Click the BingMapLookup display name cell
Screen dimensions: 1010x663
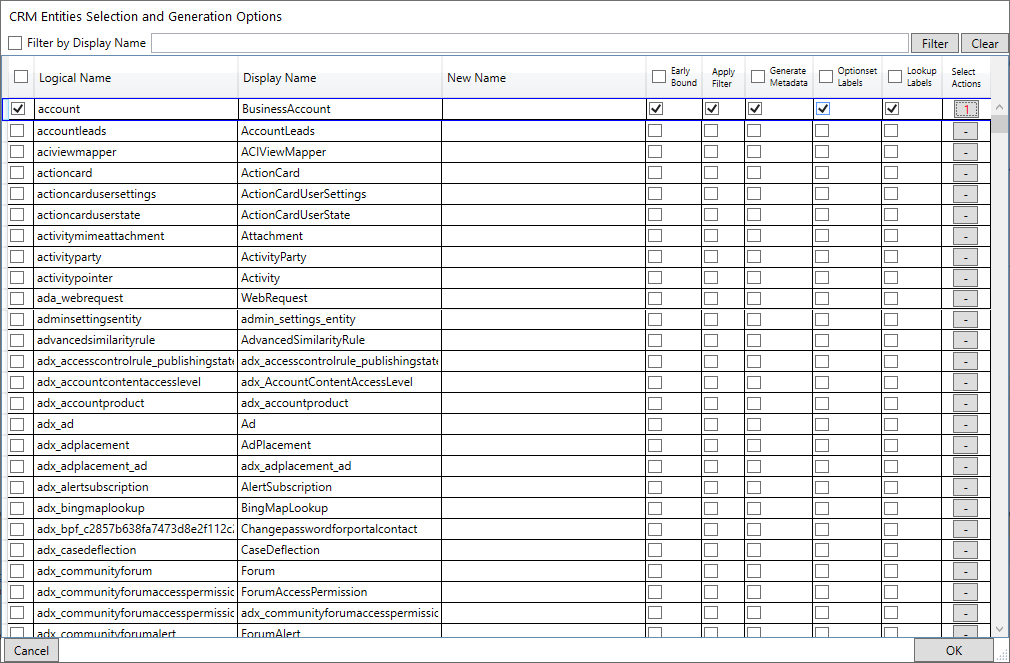pos(339,508)
